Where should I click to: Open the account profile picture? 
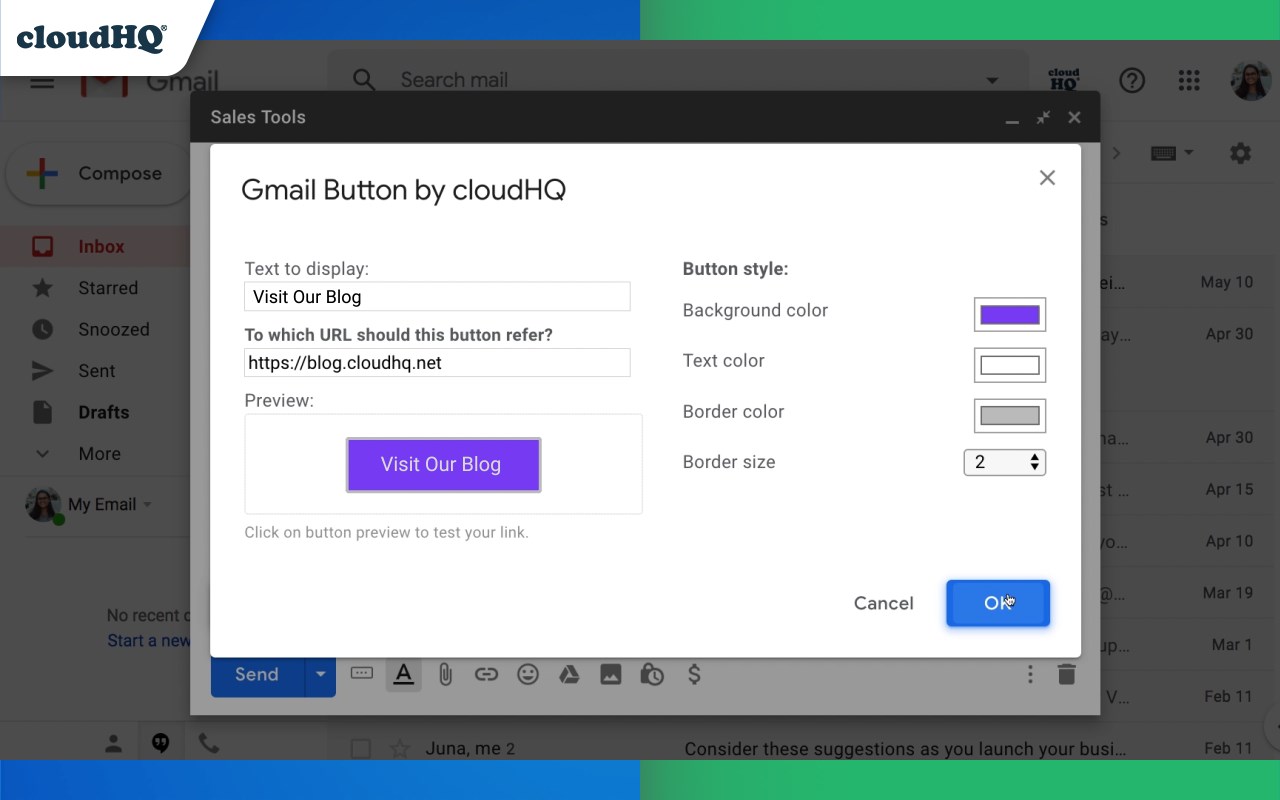[x=1250, y=81]
